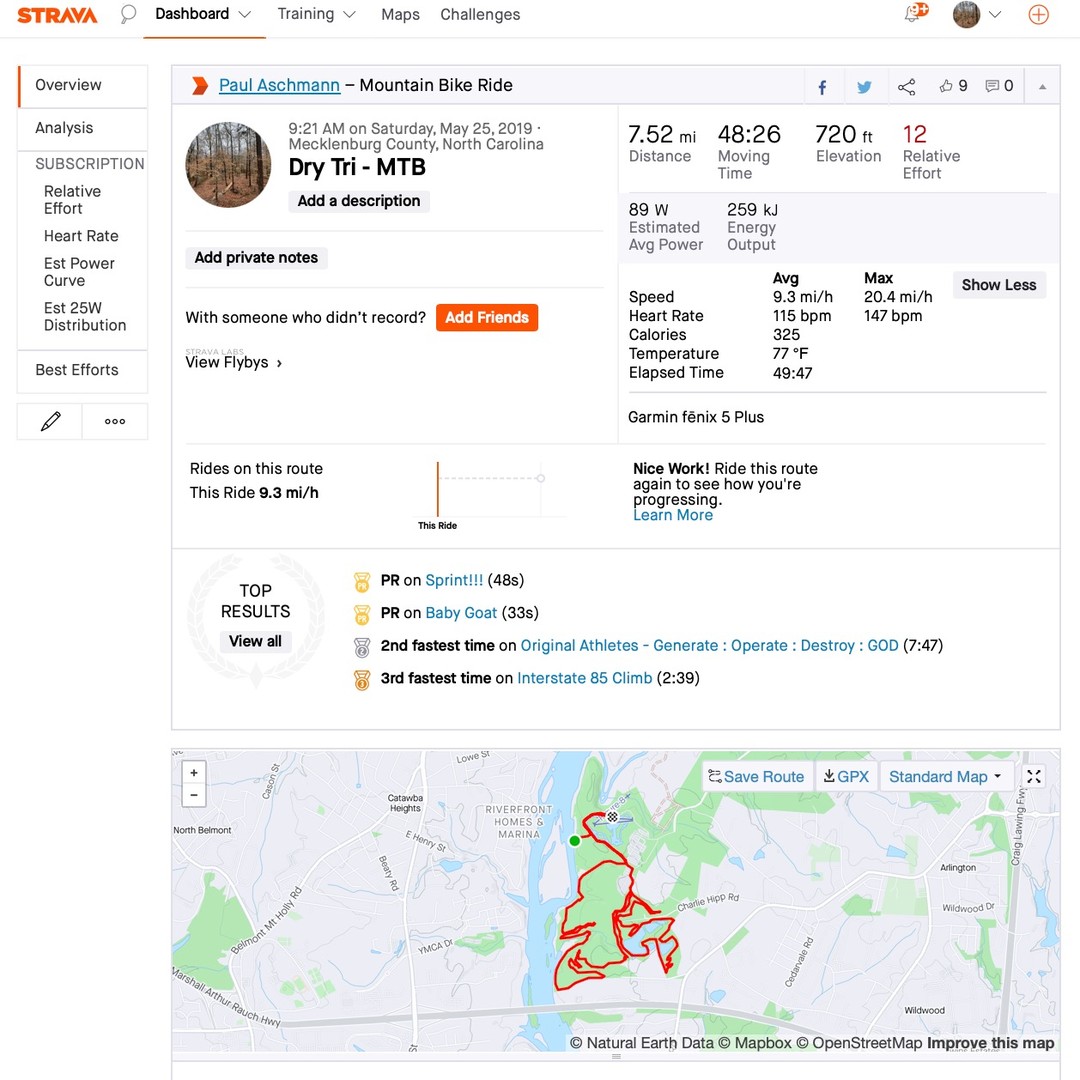Share activity on Twitter icon
1080x1080 pixels.
864,87
